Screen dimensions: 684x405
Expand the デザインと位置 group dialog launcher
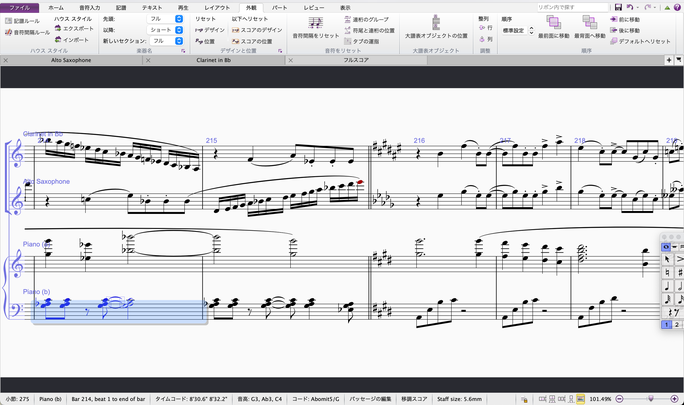pos(280,51)
